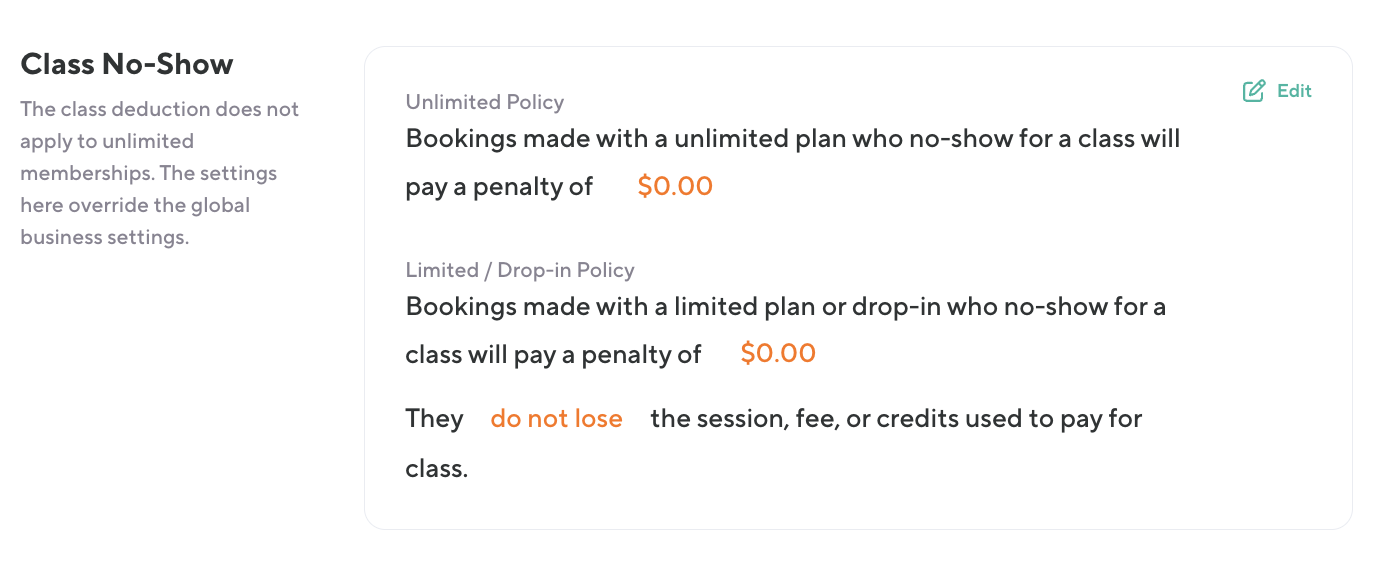Click the gray Class No-Show description paragraph
Screen dimensions: 1398x562
(x=160, y=173)
